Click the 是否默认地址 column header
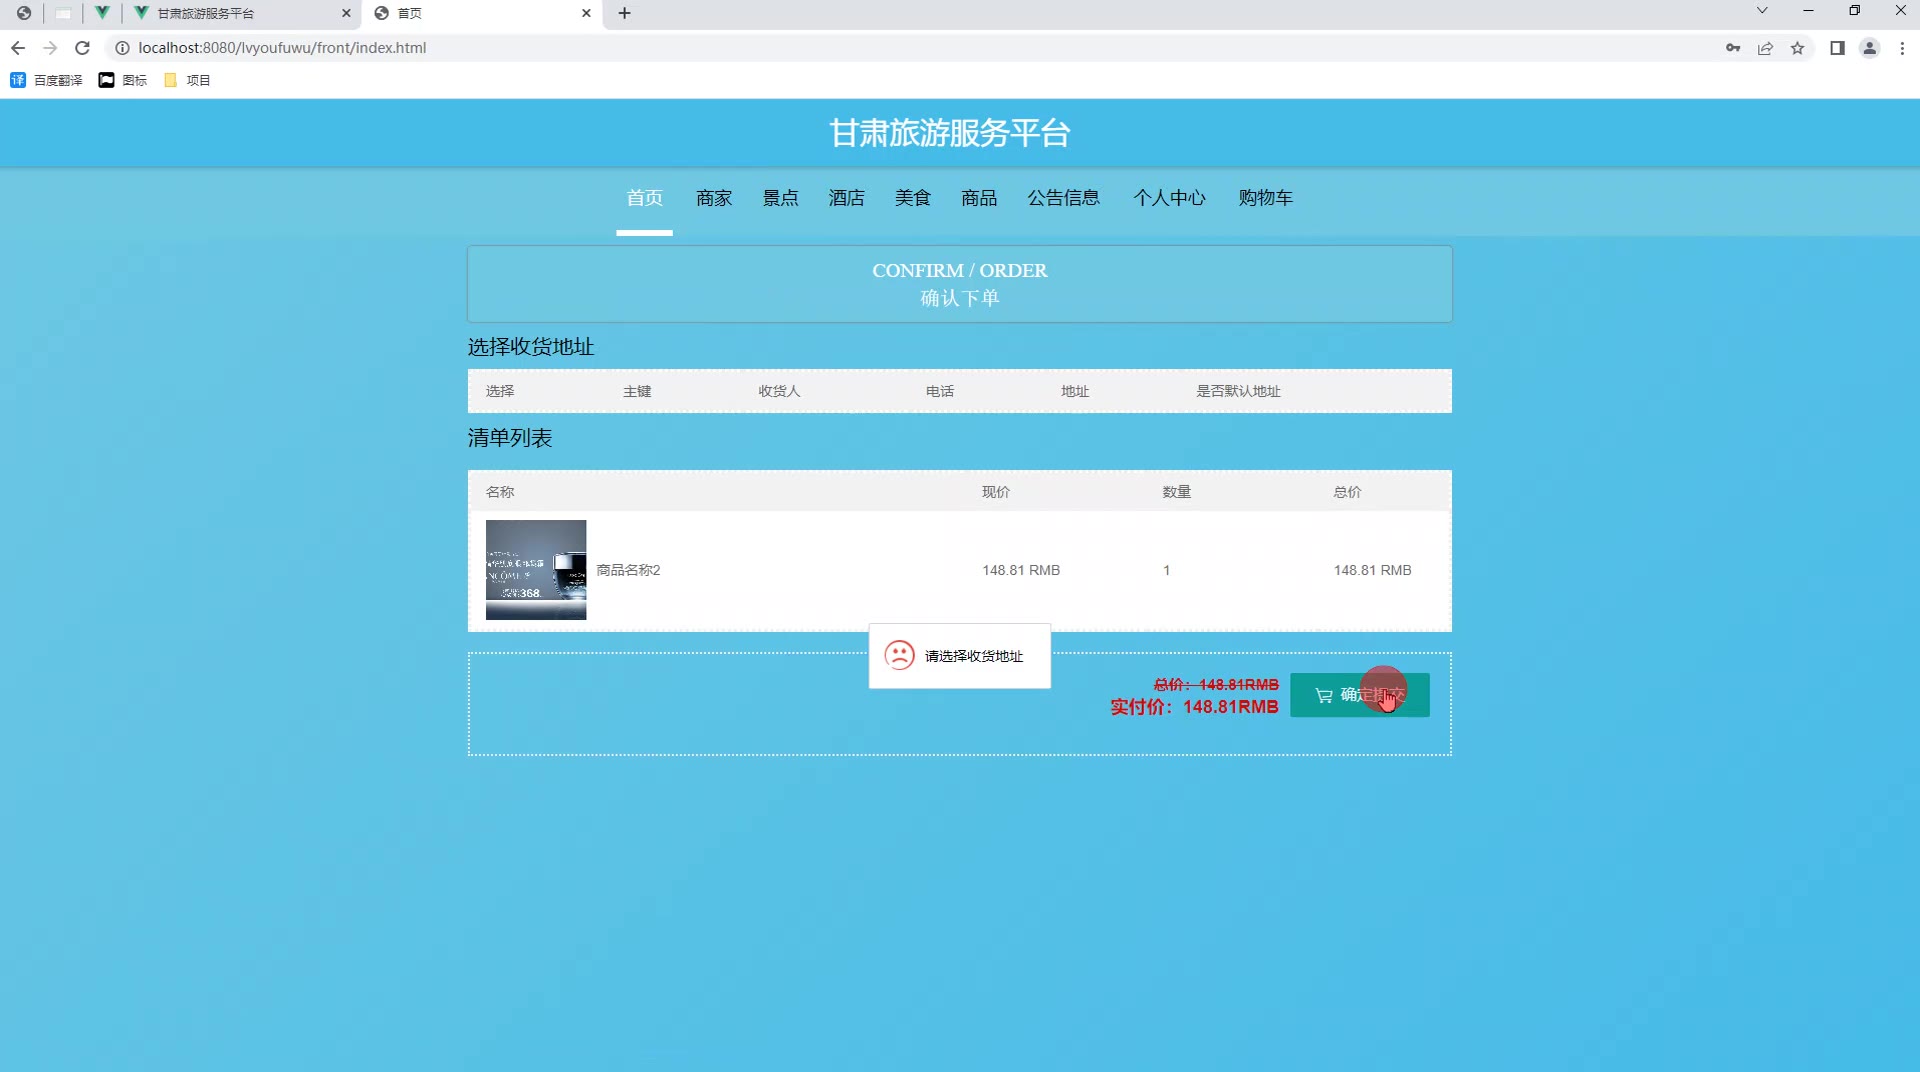This screenshot has height=1072, width=1920. pyautogui.click(x=1238, y=391)
